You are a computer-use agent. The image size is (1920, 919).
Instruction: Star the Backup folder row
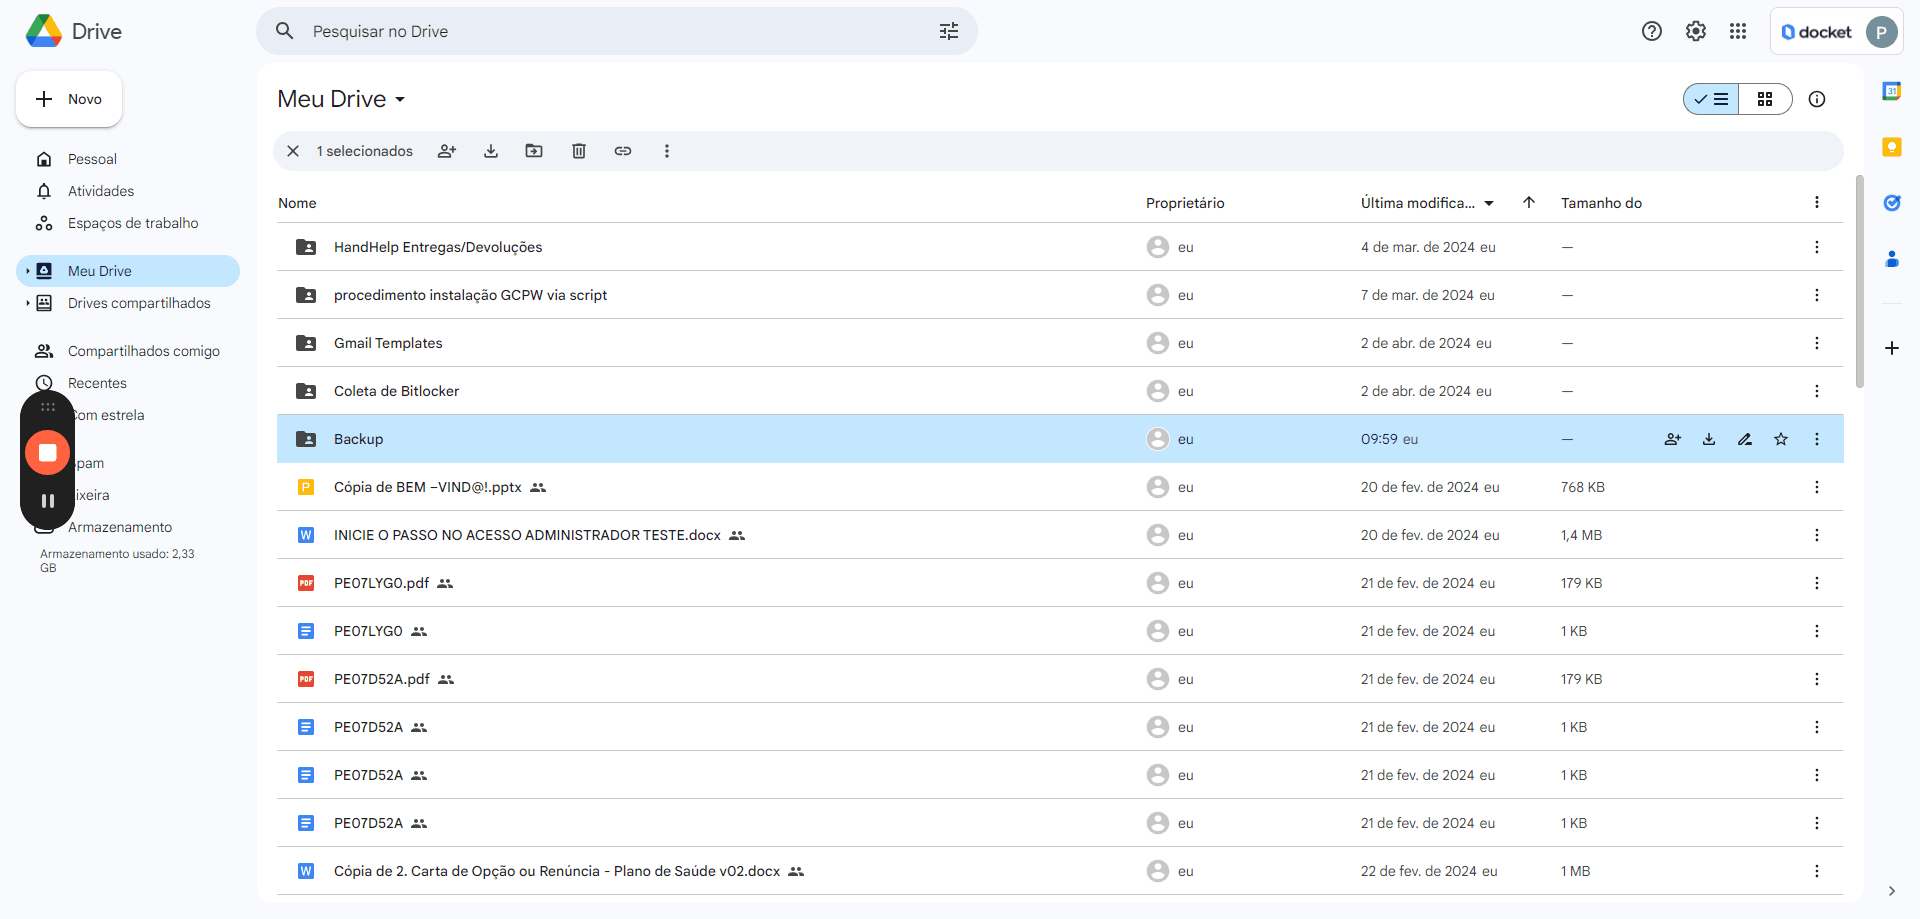point(1781,439)
